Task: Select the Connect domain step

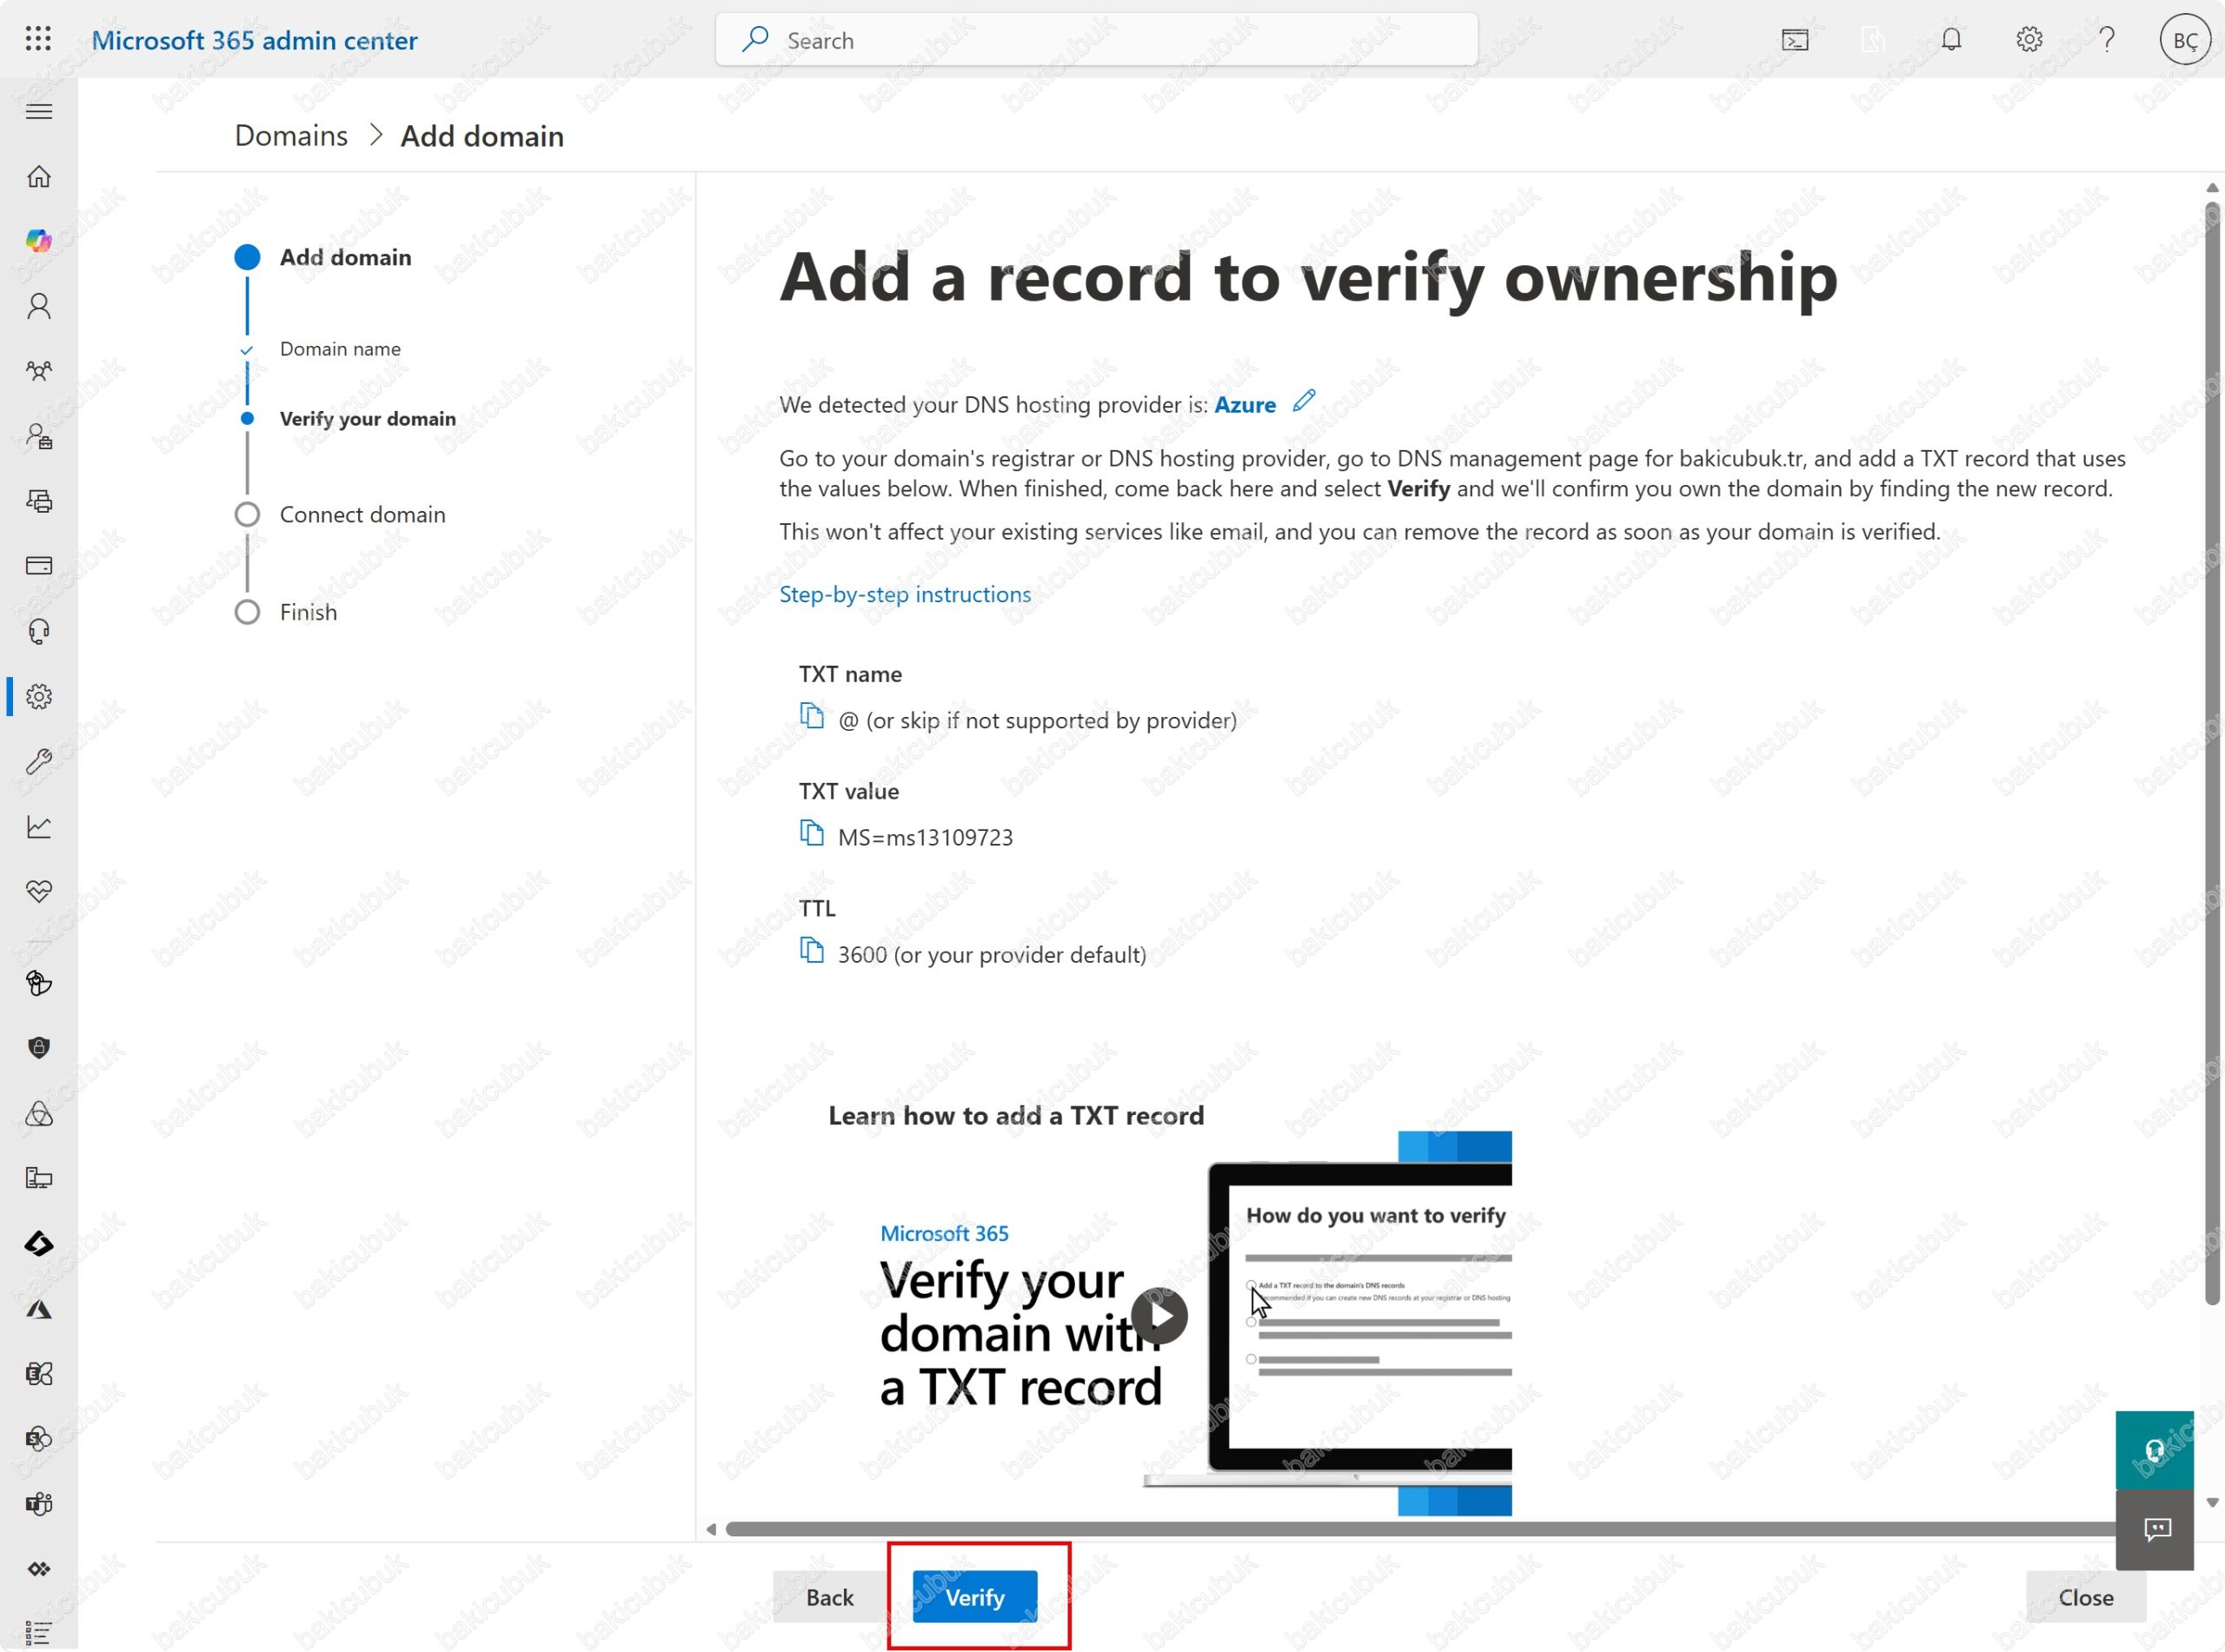Action: [362, 514]
